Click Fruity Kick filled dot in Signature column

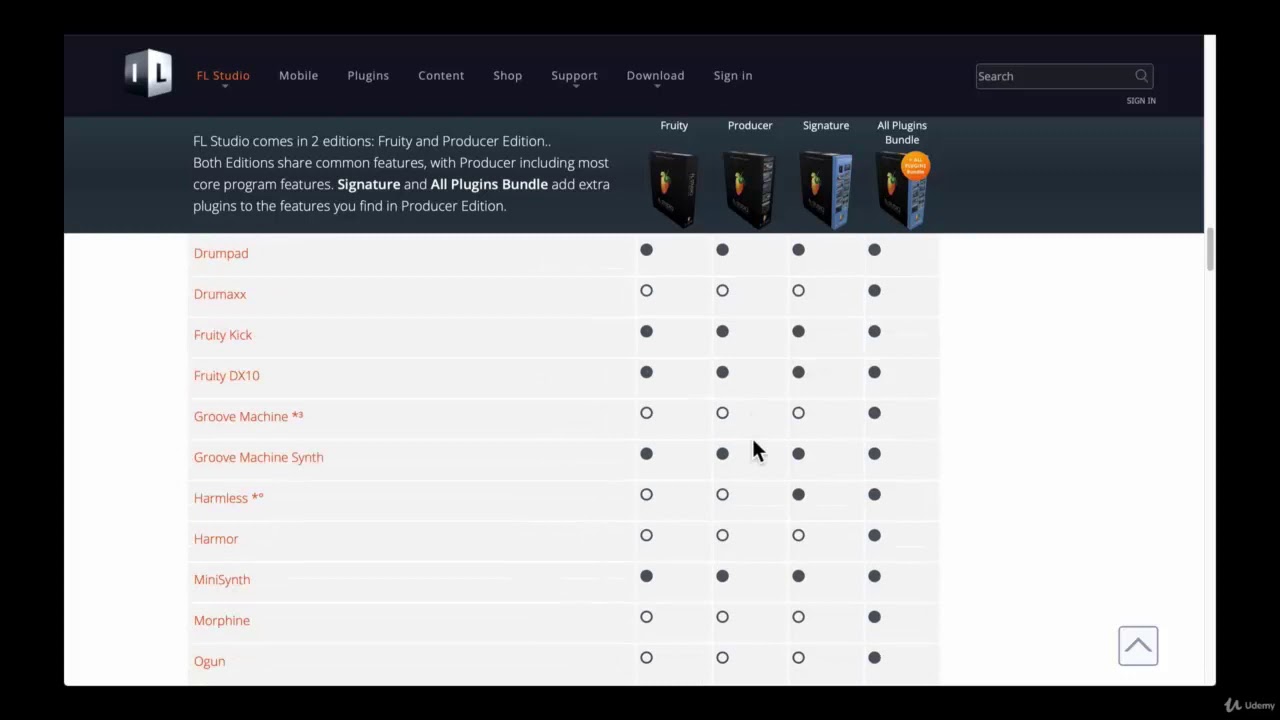798,332
